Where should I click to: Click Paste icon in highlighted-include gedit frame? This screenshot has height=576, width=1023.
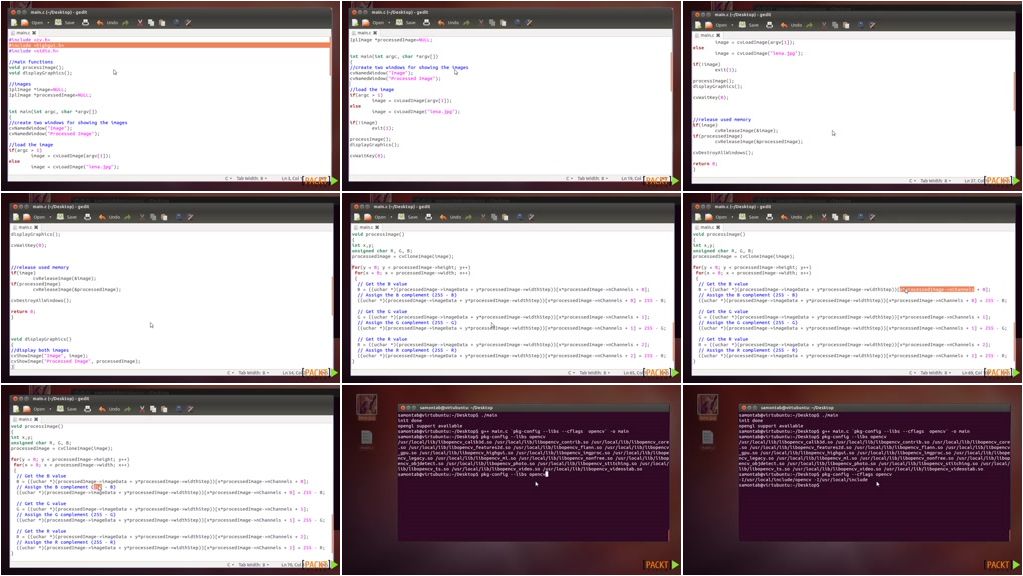tap(162, 23)
